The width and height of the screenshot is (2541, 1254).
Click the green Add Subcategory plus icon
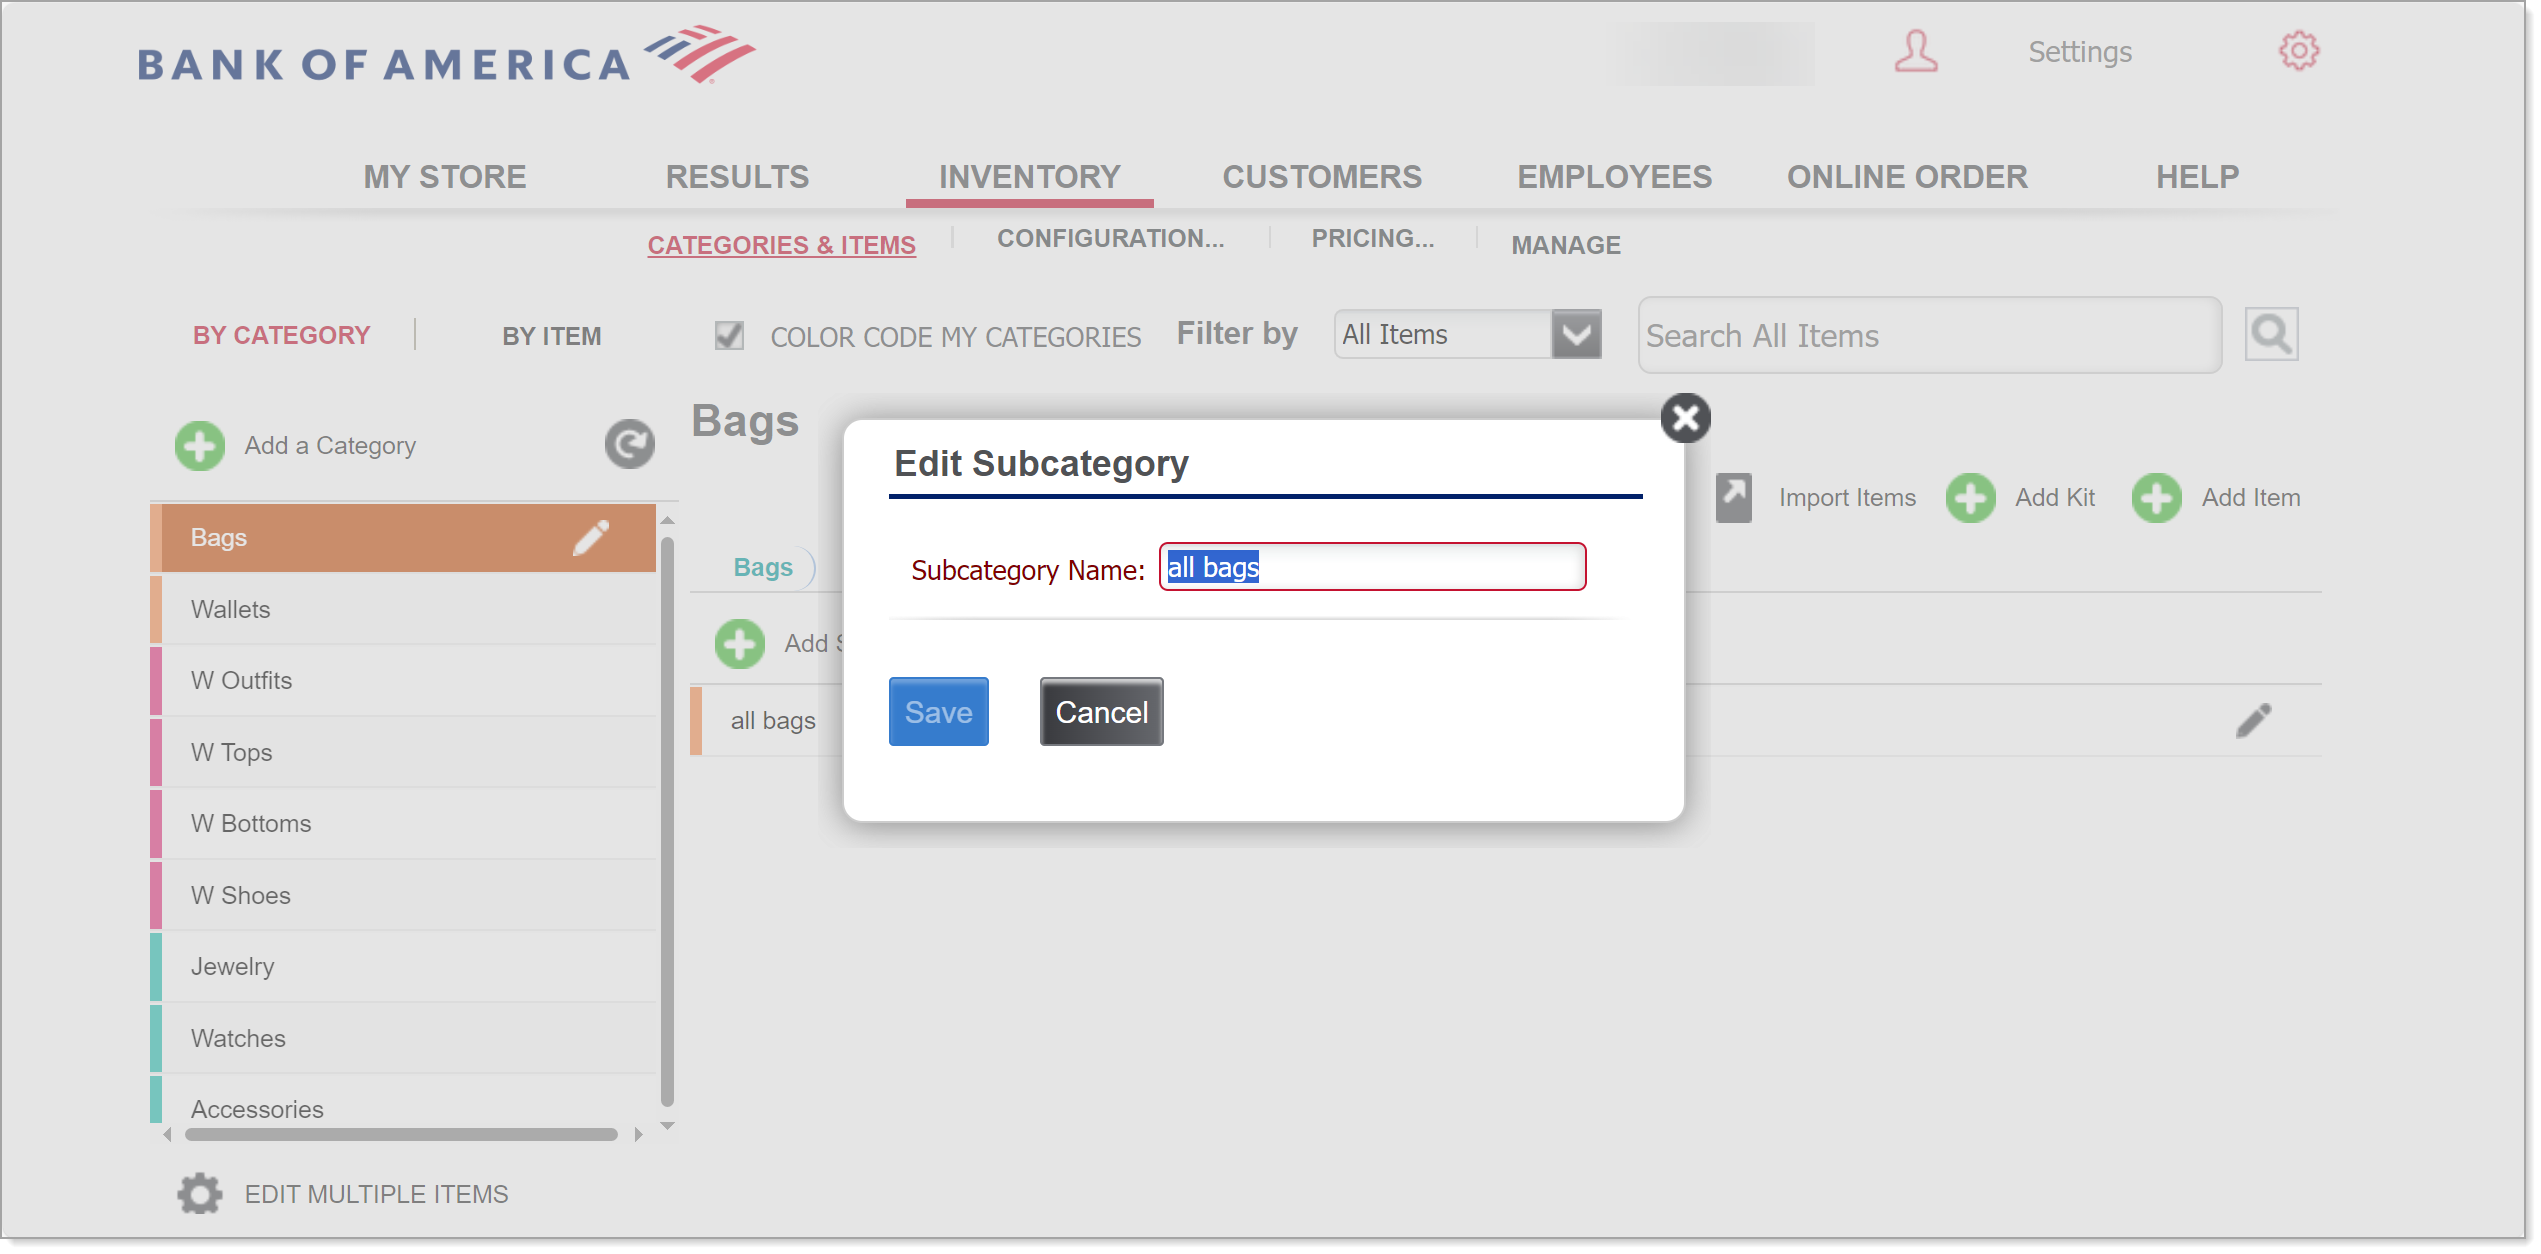click(x=740, y=644)
